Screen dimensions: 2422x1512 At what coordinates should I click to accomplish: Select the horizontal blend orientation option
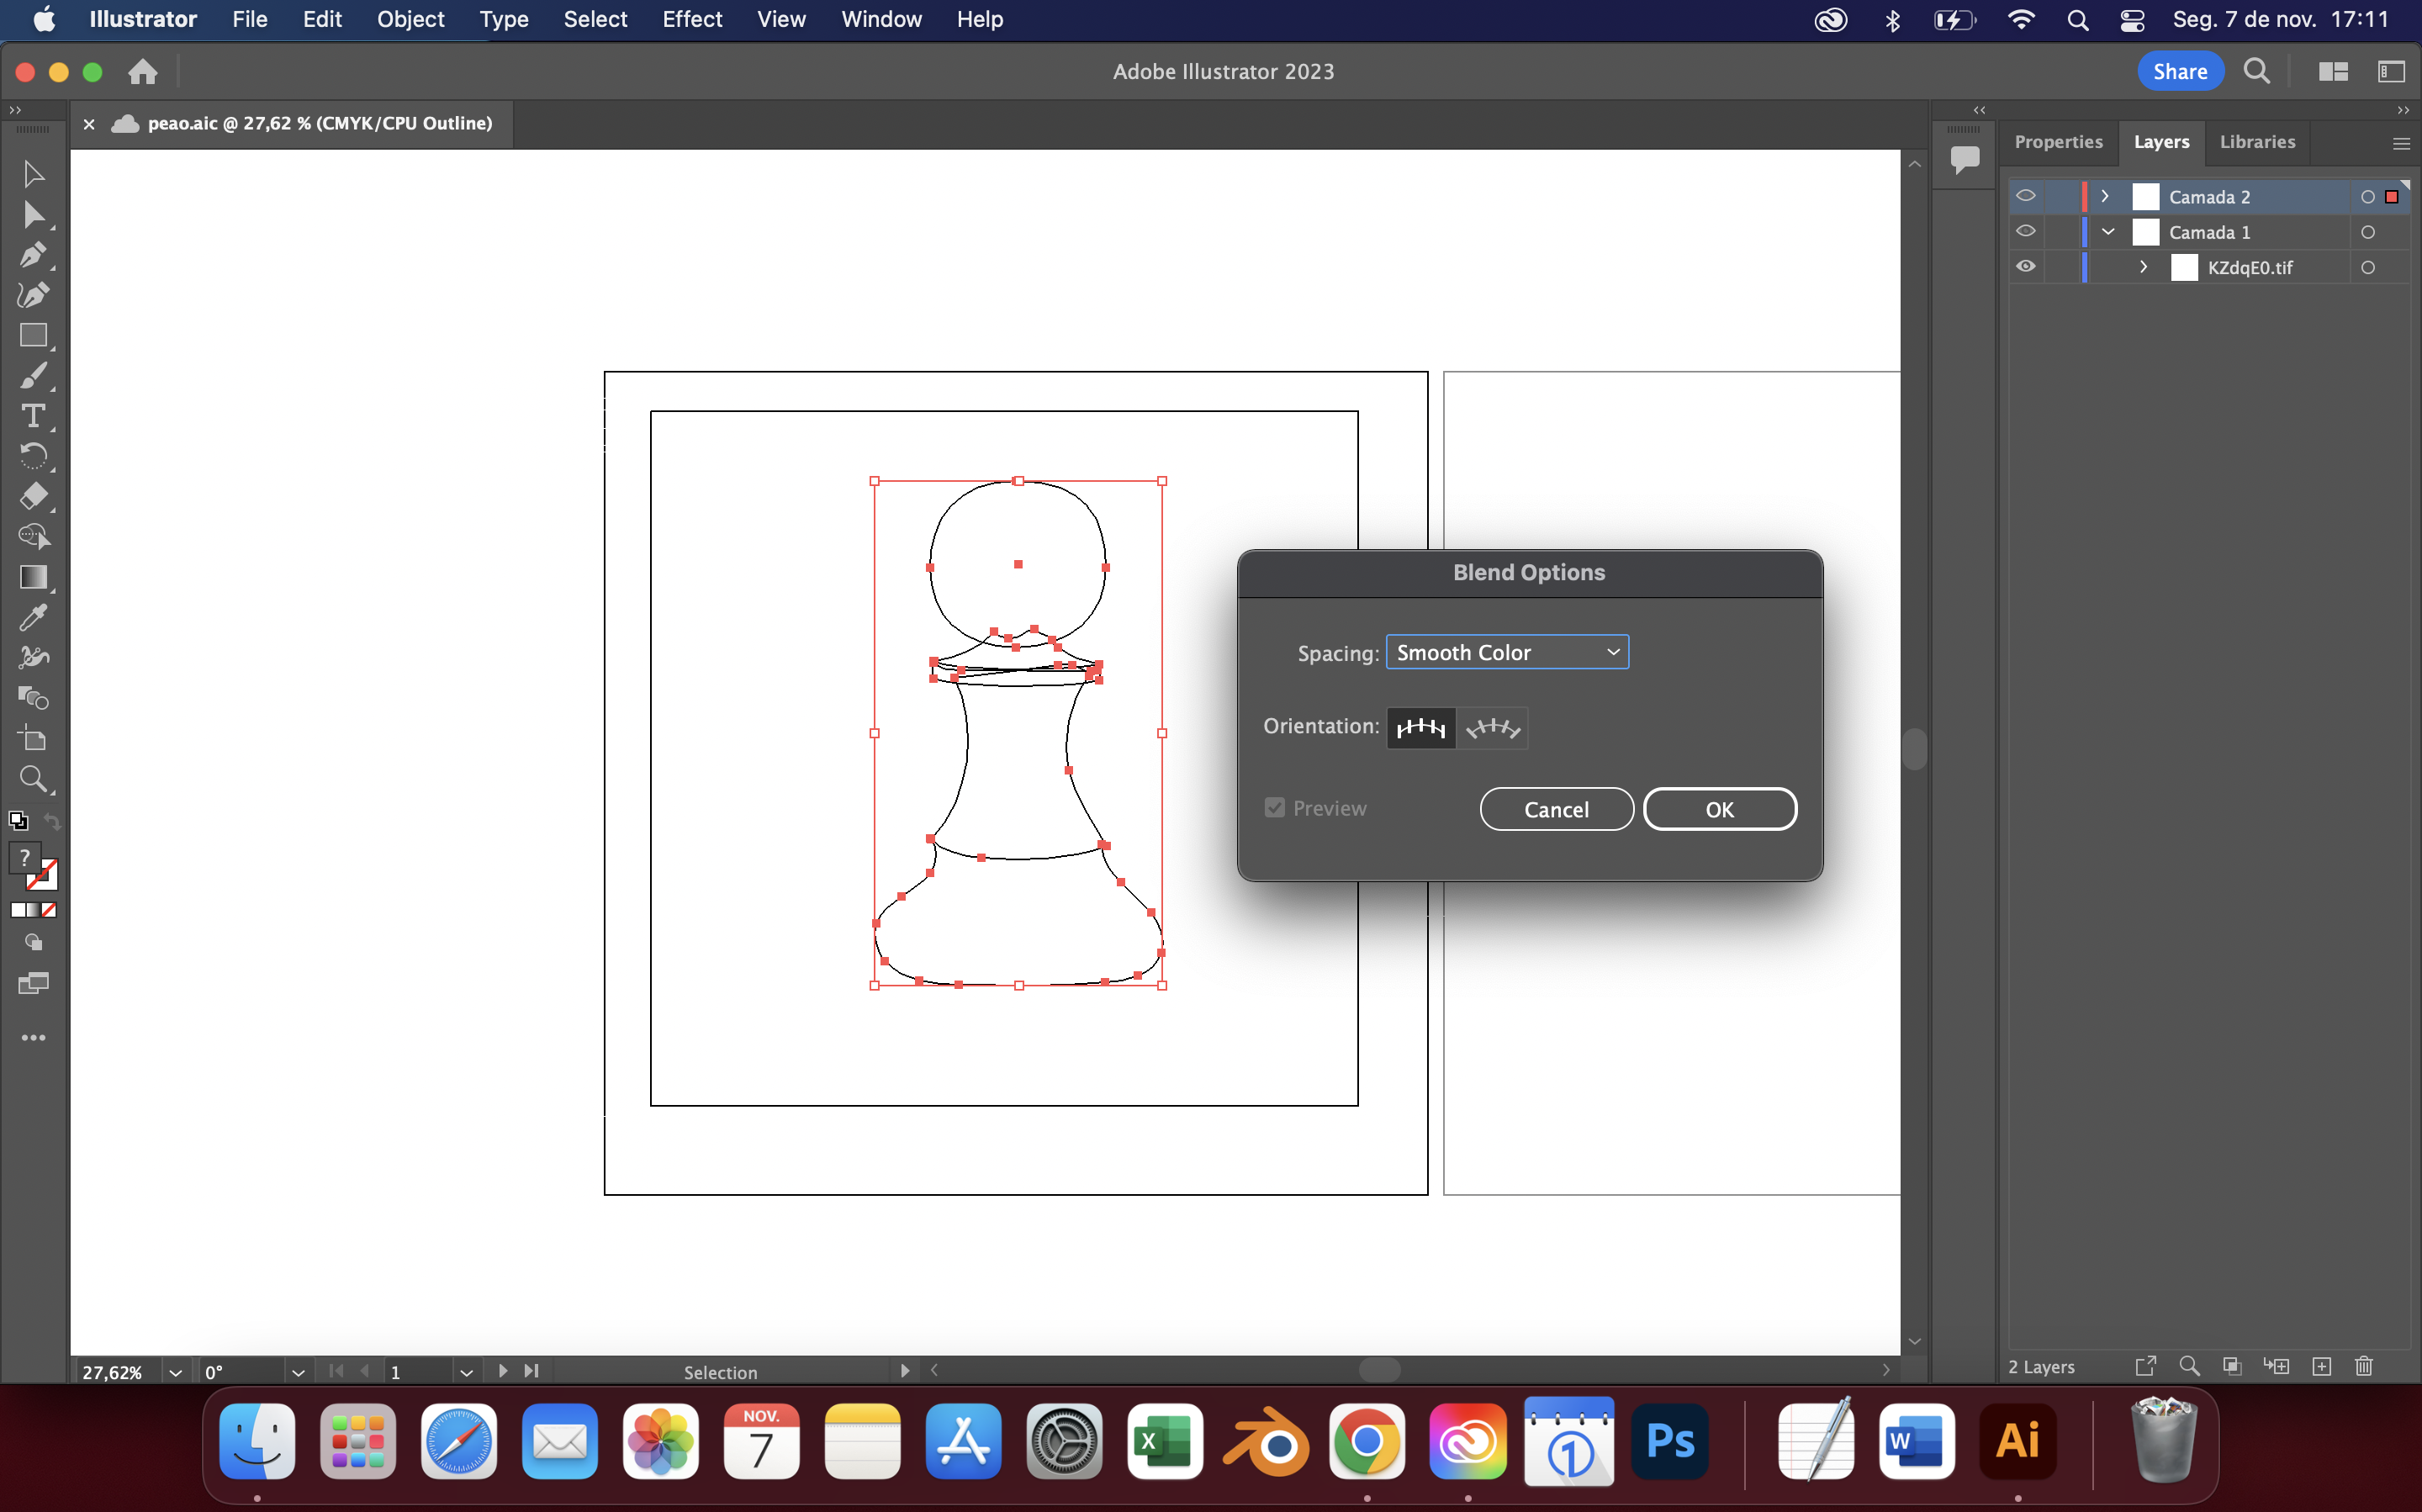pos(1420,727)
